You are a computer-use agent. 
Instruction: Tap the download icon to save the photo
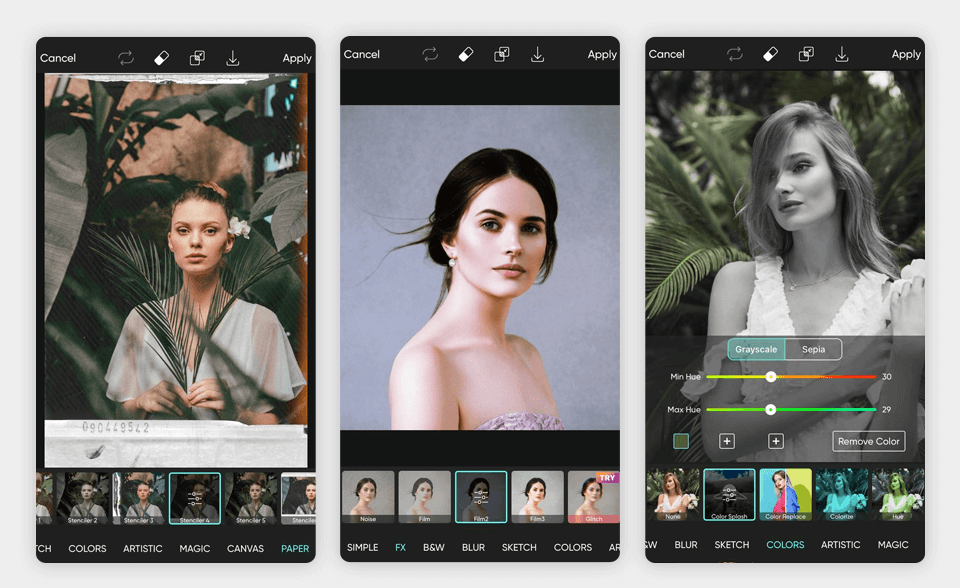233,57
